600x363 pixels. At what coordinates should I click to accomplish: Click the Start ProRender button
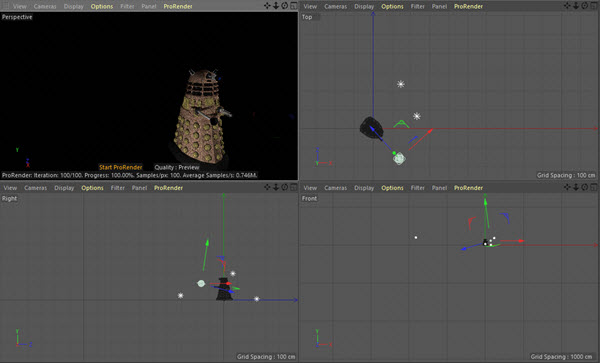pyautogui.click(x=121, y=167)
